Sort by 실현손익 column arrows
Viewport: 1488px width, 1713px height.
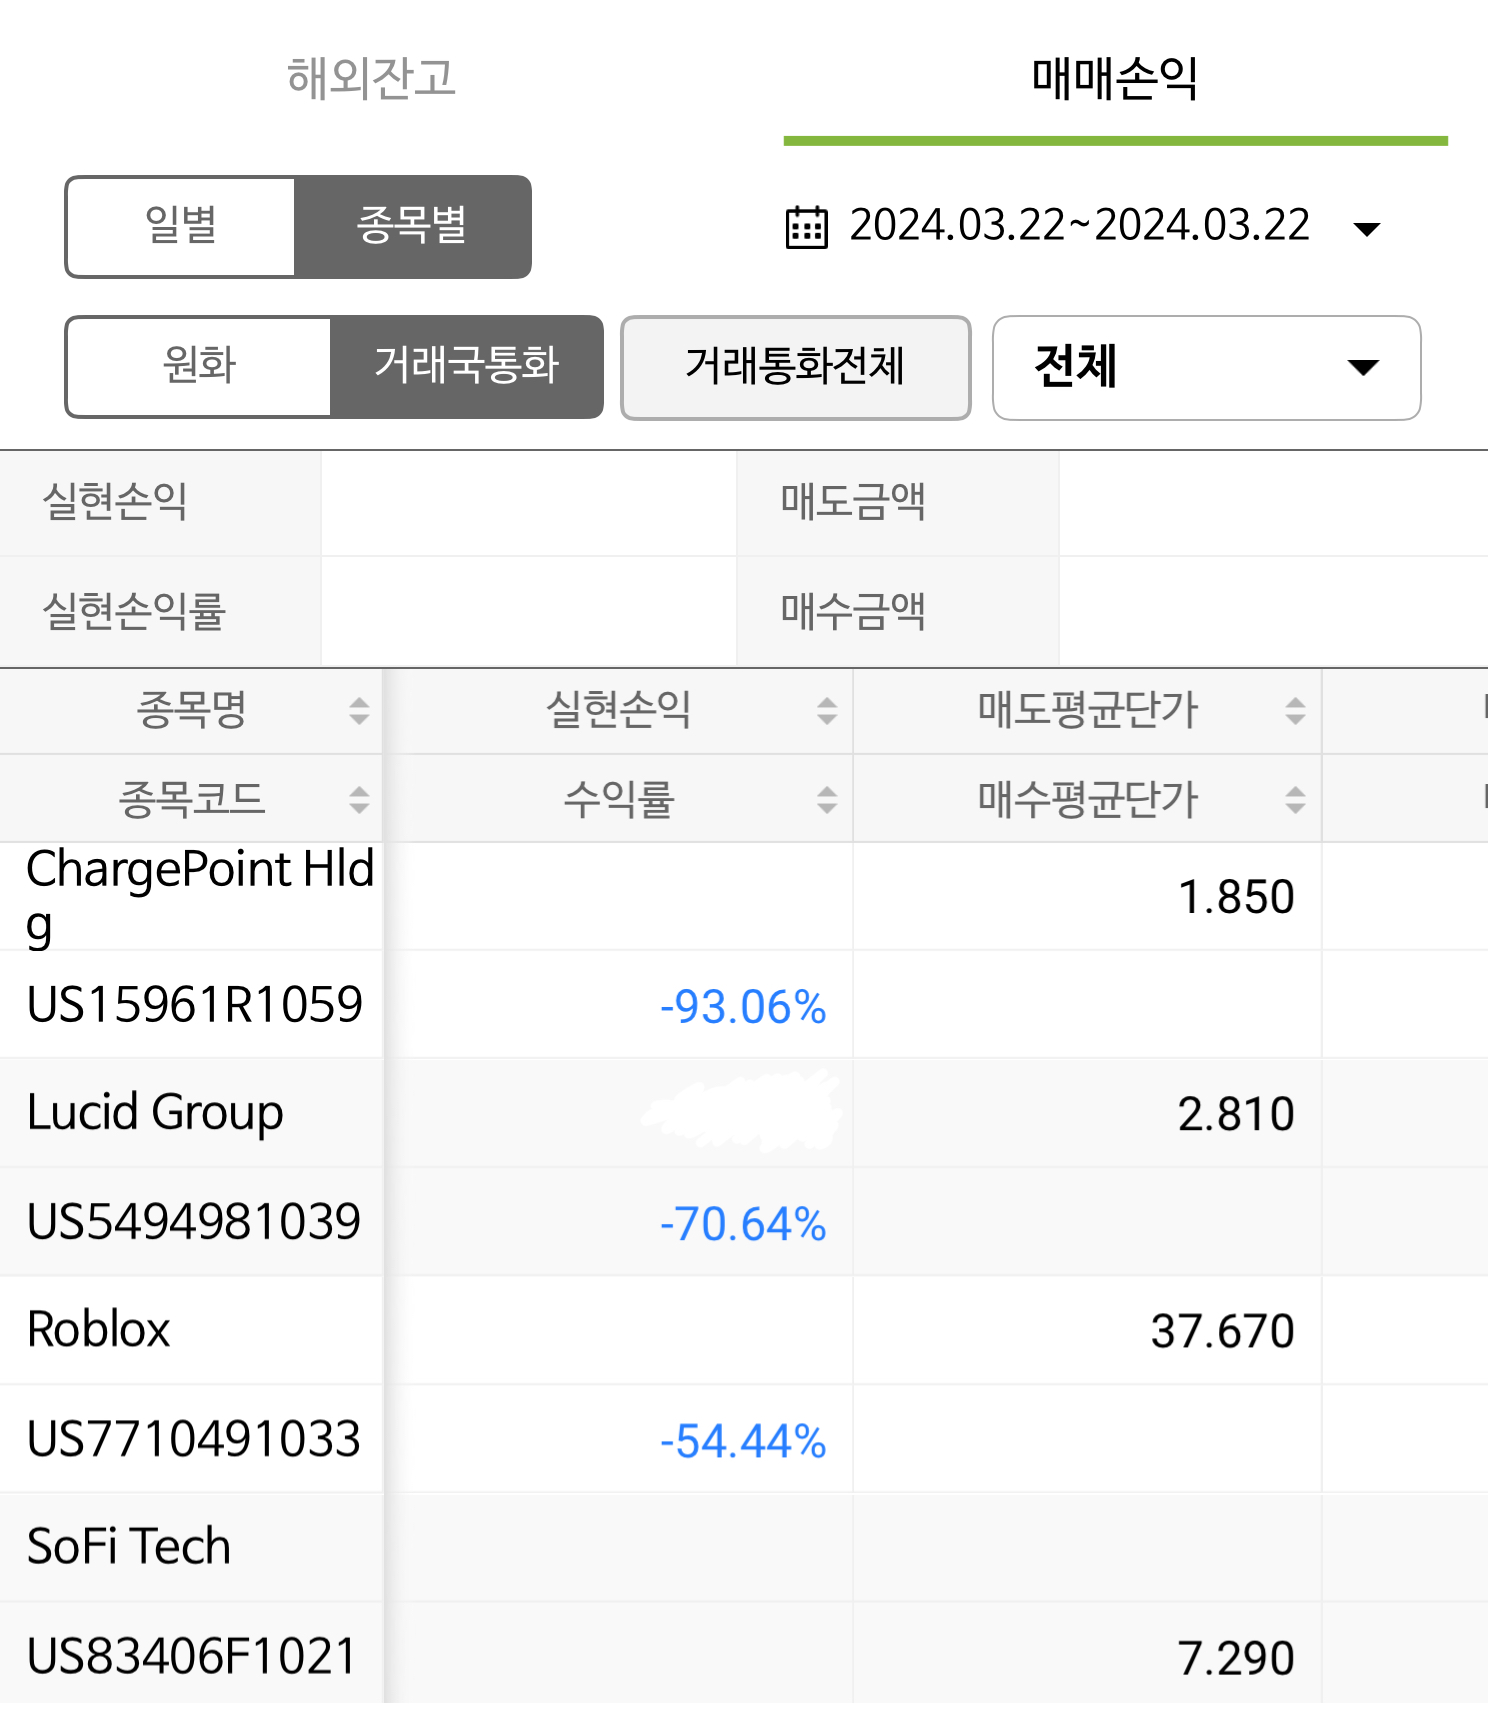[x=827, y=711]
